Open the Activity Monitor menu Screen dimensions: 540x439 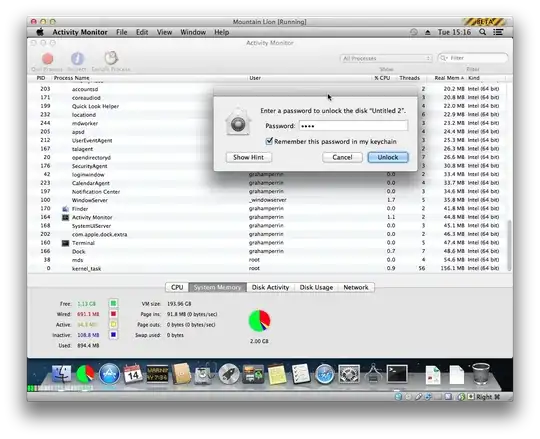coord(80,32)
